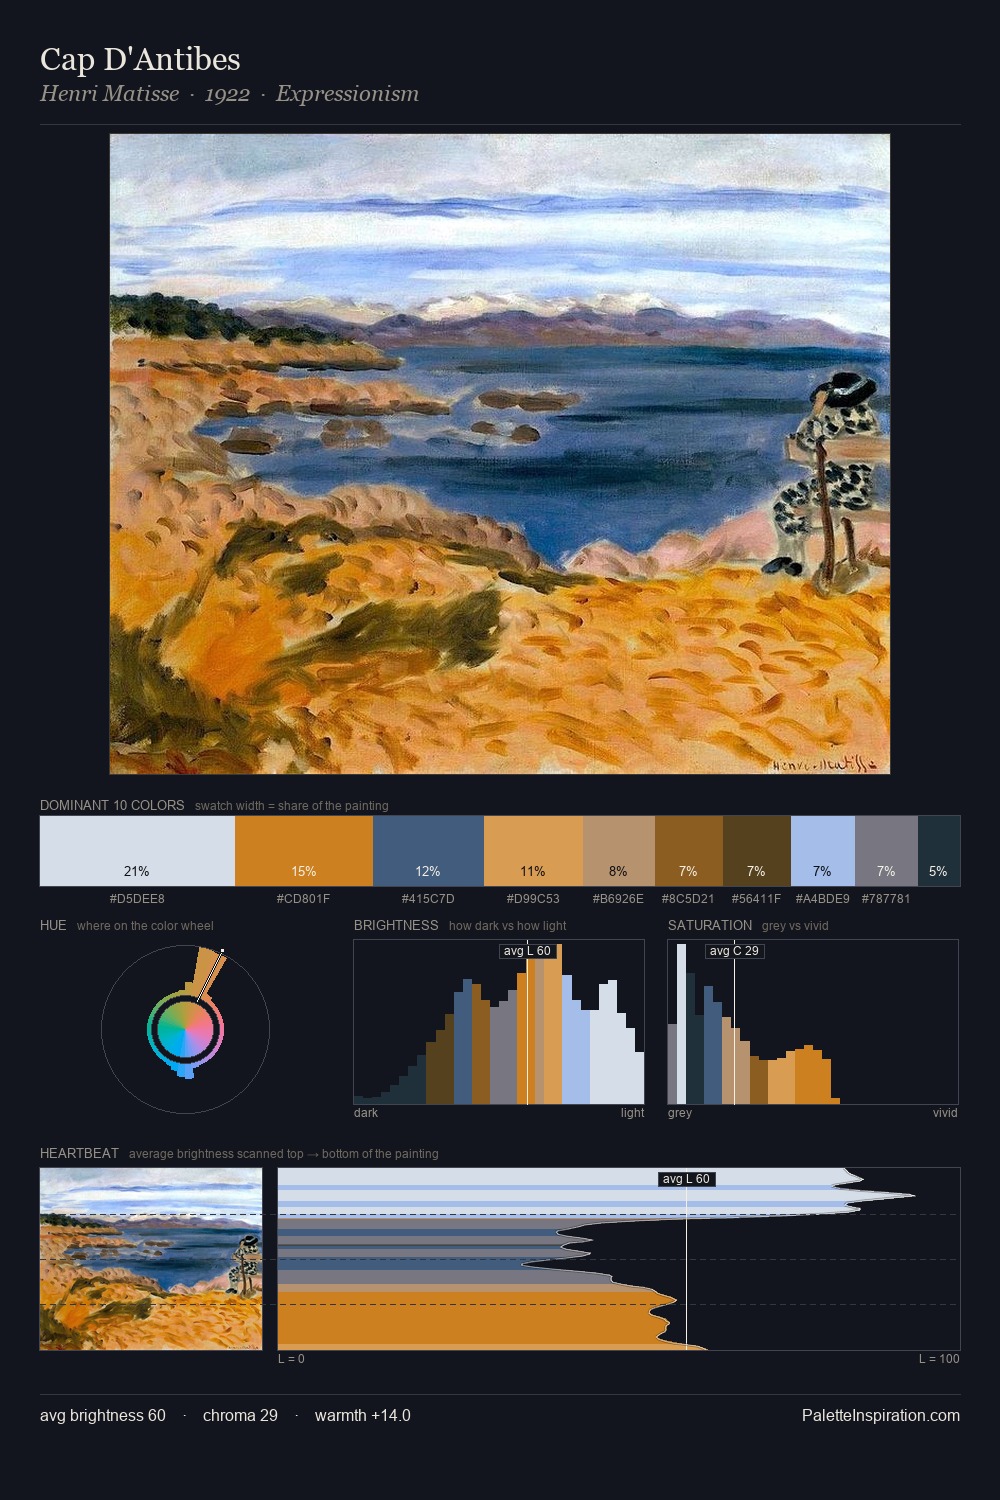Viewport: 1000px width, 1500px height.
Task: Click the "grey vs vivid" caption
Action: [795, 926]
